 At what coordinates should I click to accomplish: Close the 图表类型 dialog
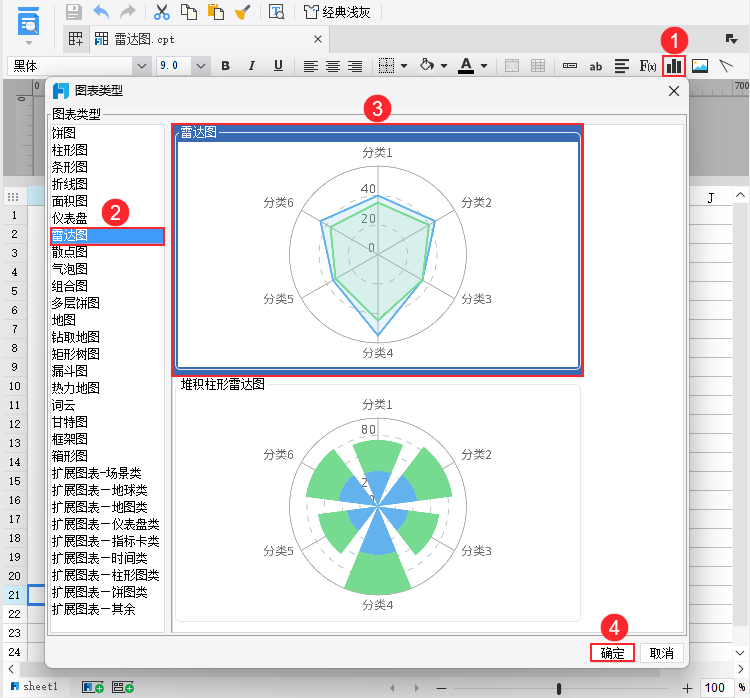tap(673, 91)
